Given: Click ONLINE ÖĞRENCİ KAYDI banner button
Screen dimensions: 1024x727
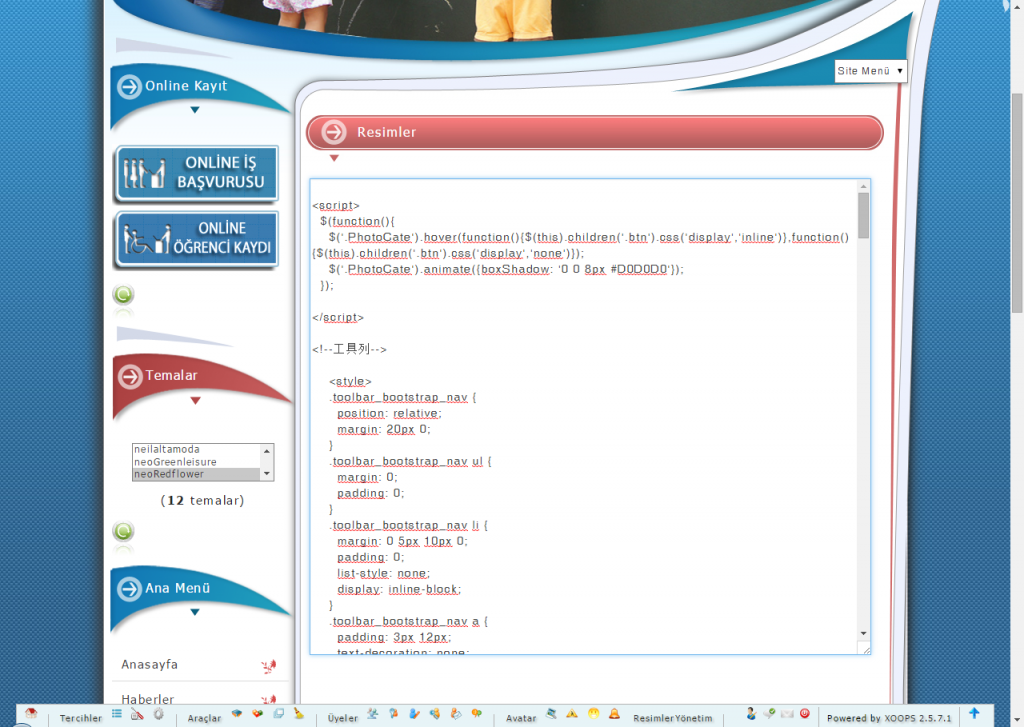Looking at the screenshot, I should [x=196, y=239].
